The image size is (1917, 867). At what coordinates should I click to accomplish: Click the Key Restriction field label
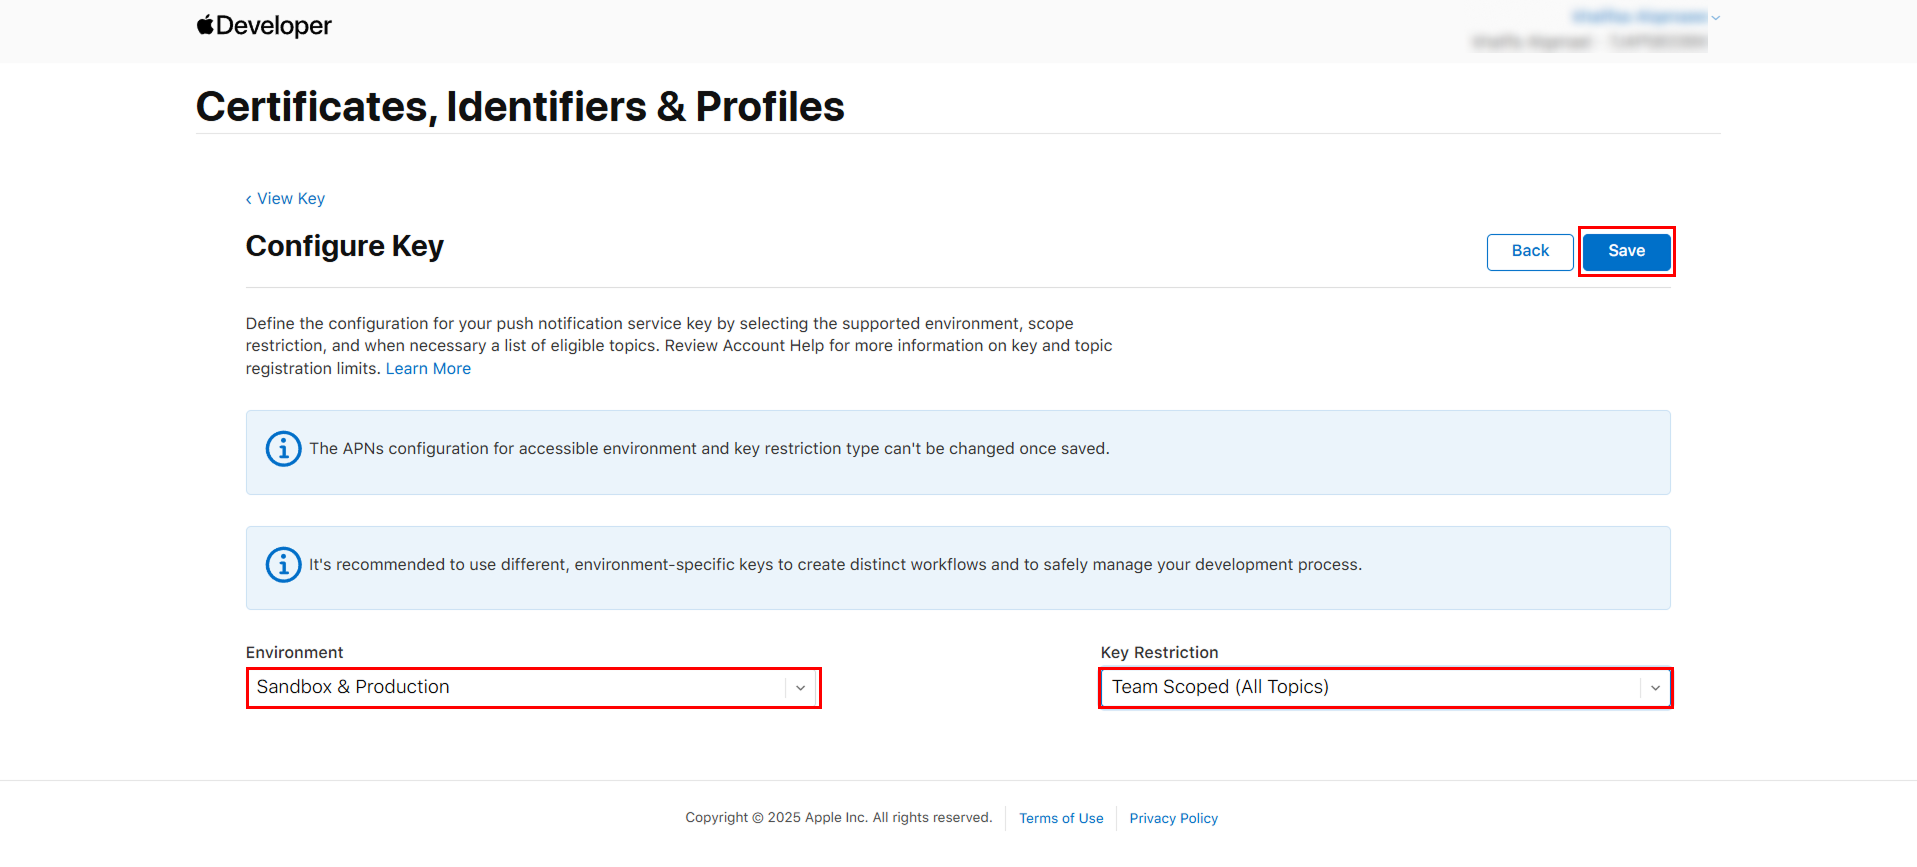pos(1159,653)
